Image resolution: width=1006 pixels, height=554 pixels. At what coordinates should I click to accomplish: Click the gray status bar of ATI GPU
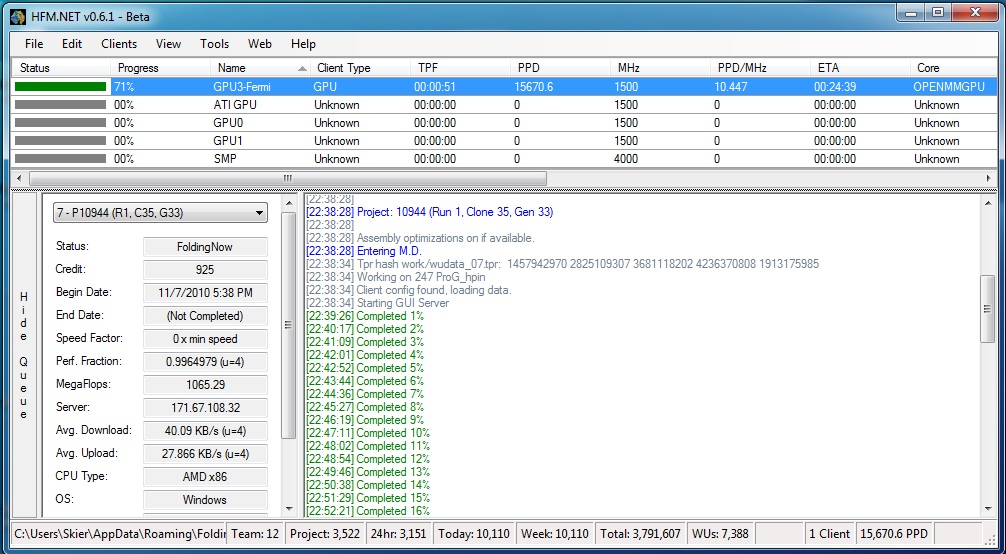(x=60, y=105)
